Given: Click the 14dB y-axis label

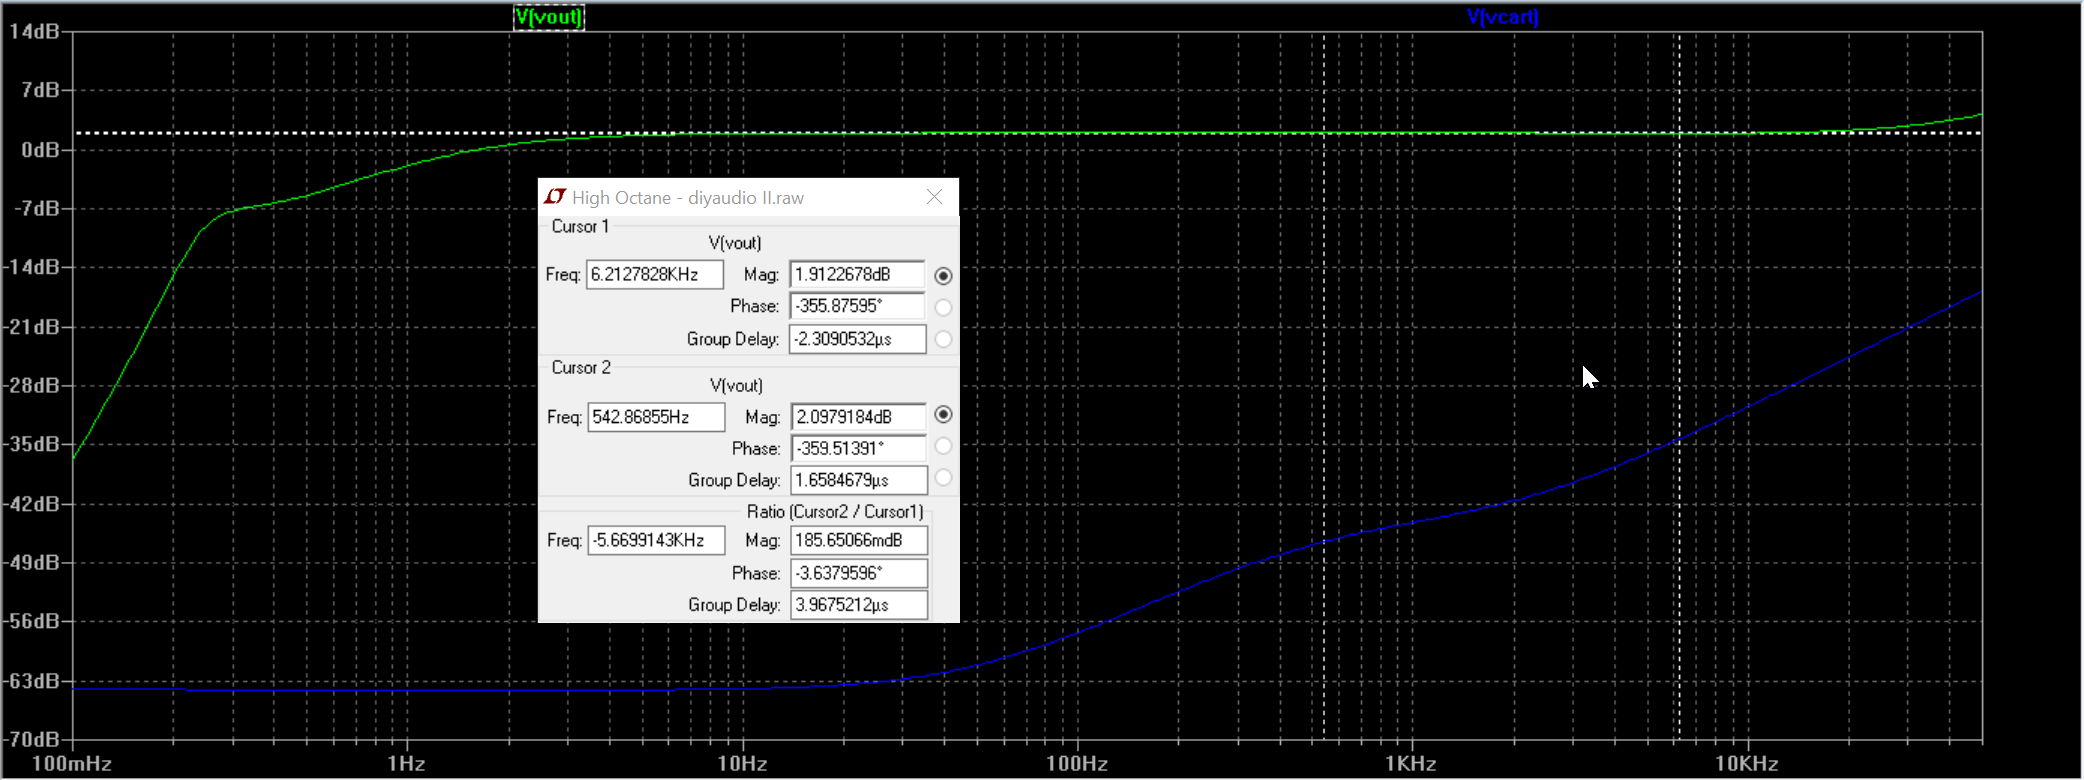Looking at the screenshot, I should pos(34,31).
